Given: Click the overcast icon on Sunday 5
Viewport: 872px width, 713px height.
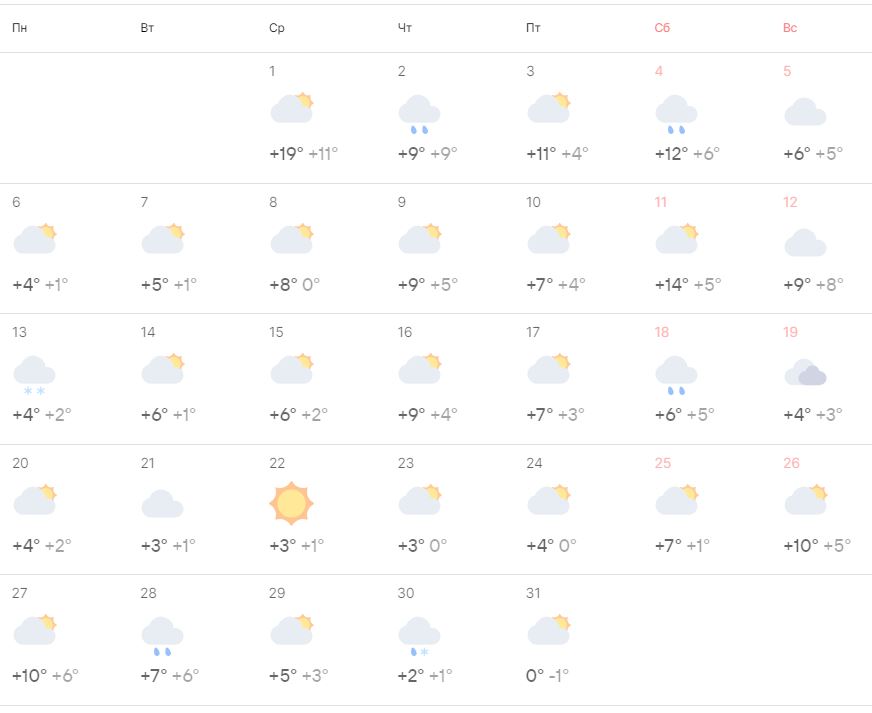Looking at the screenshot, I should point(805,112).
